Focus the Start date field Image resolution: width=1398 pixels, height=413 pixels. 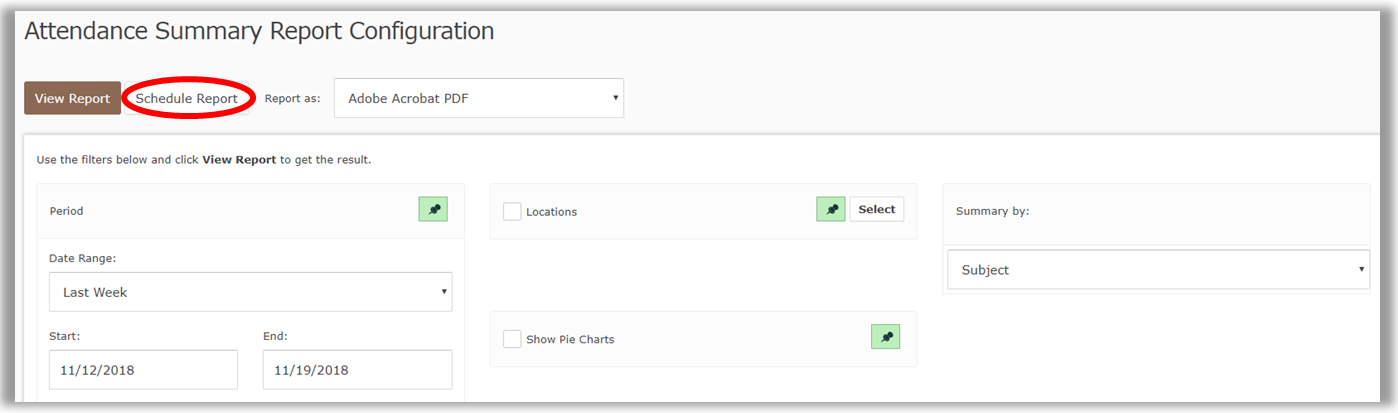click(x=143, y=369)
